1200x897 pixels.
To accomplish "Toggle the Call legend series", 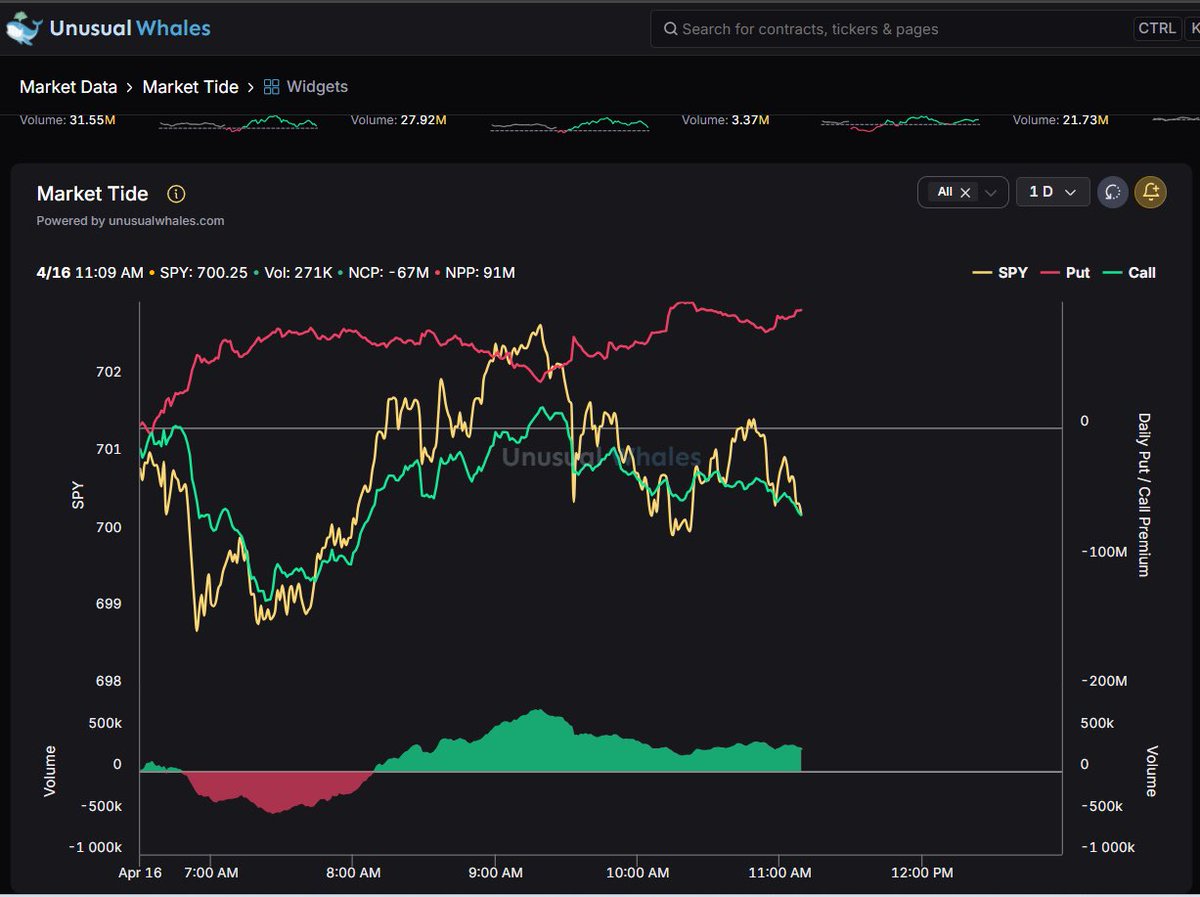I will click(1128, 272).
